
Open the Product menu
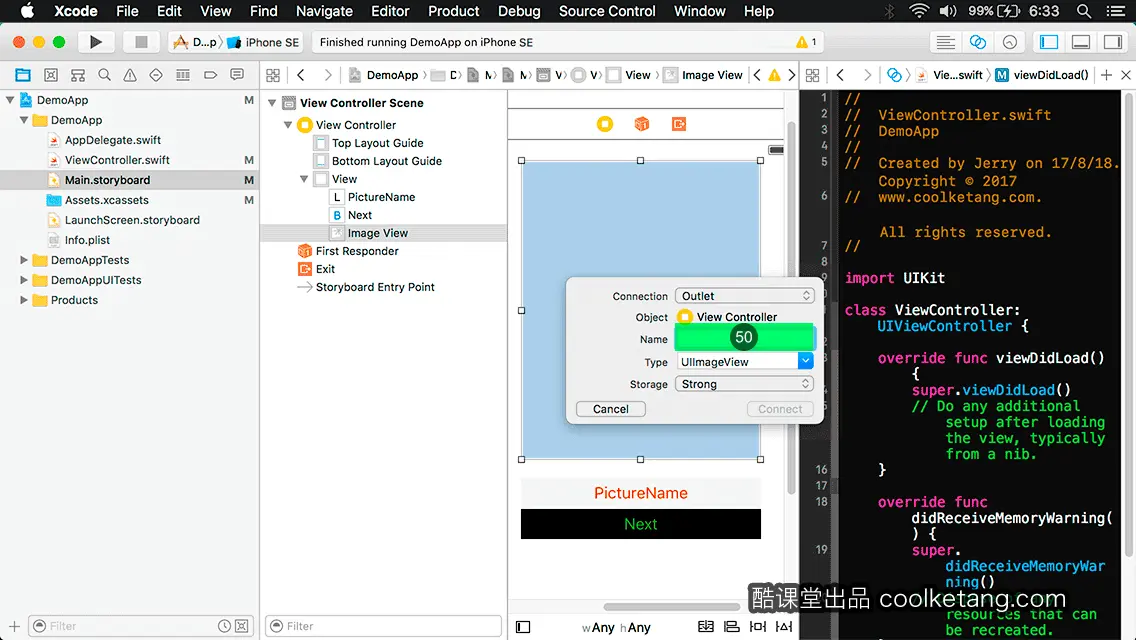[454, 11]
